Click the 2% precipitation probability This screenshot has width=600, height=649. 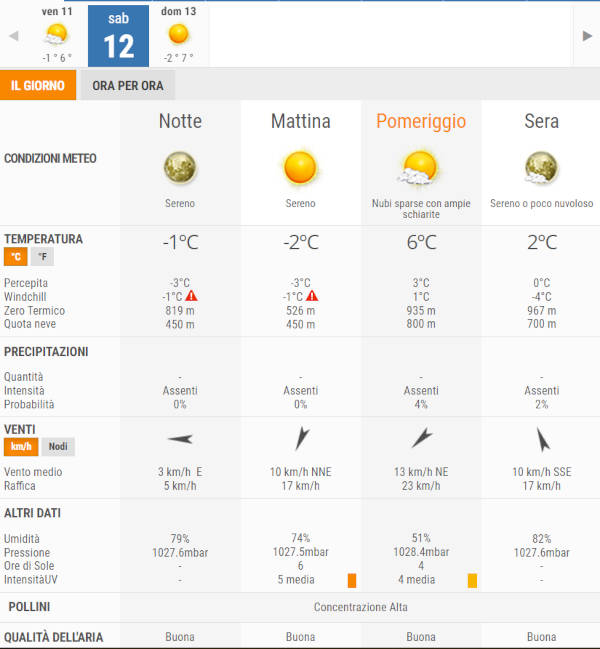click(542, 404)
